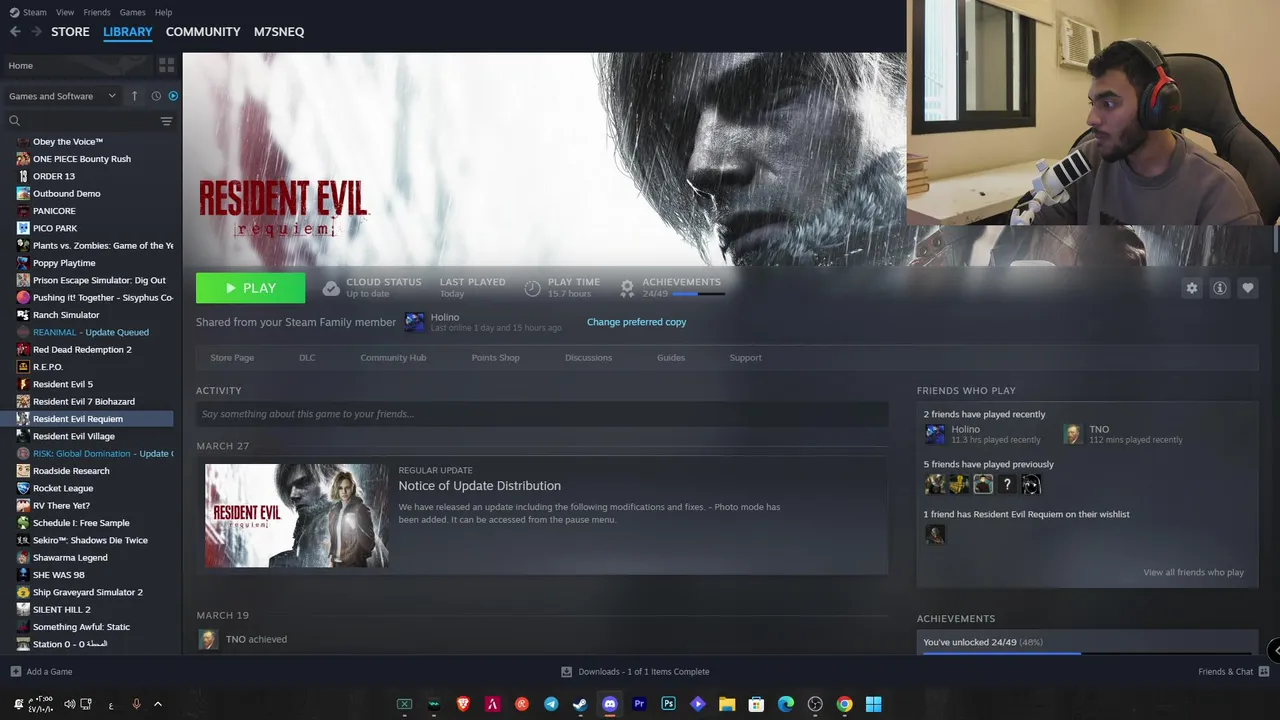
Task: Select REANIMAL - Update Queued entry
Action: tap(90, 332)
